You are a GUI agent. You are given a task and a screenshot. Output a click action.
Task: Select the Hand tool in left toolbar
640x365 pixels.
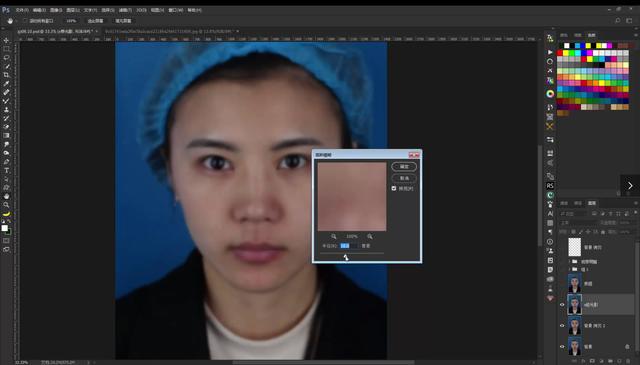[6, 196]
